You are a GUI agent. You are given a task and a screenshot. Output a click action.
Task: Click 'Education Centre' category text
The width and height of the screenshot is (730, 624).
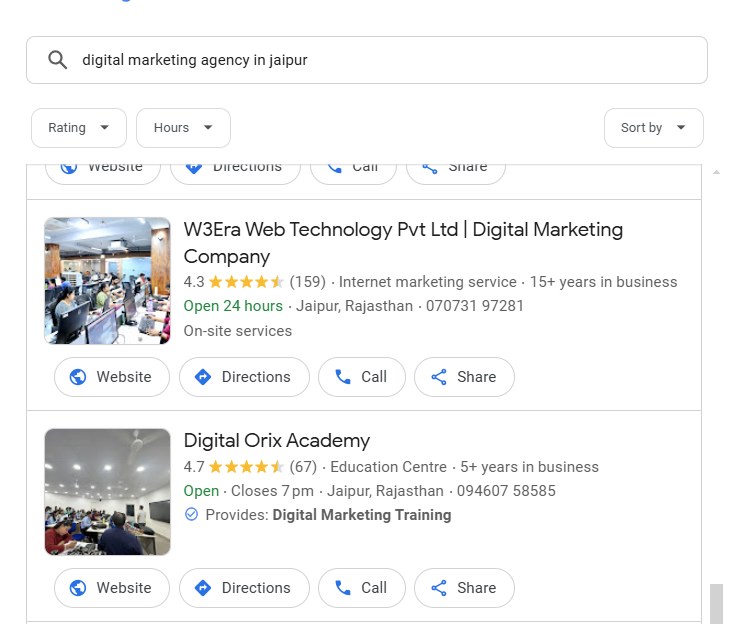point(388,467)
